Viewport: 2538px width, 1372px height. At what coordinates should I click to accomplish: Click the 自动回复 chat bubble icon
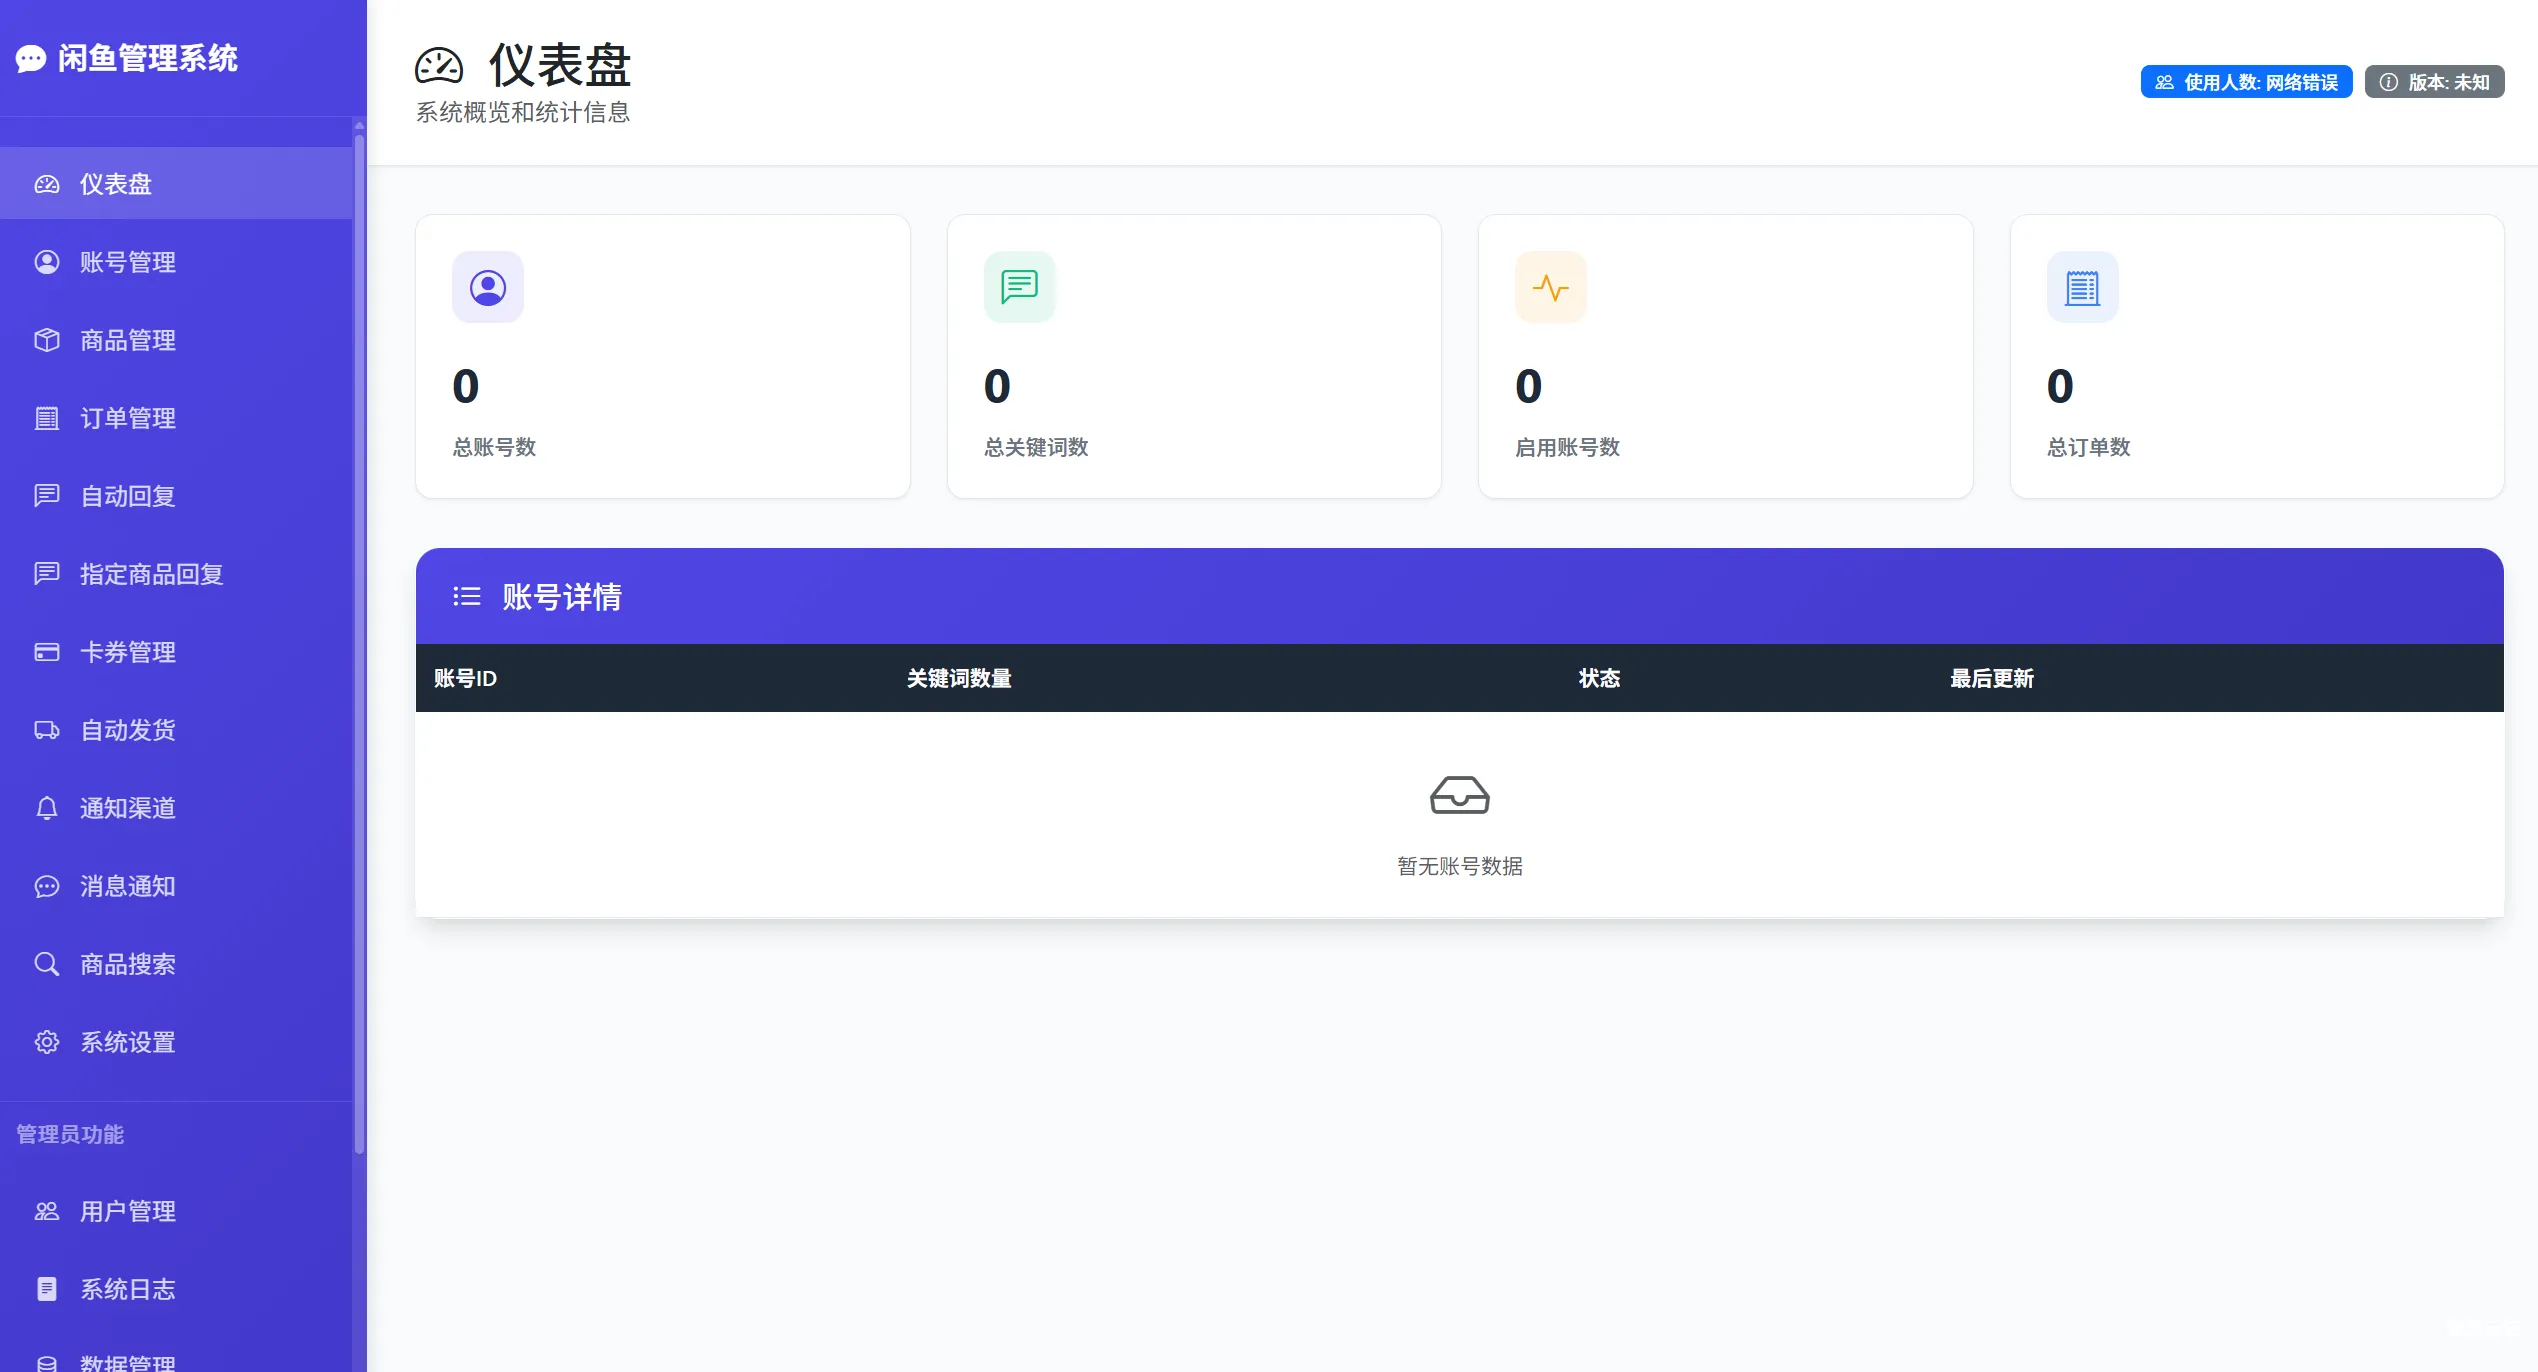click(47, 496)
